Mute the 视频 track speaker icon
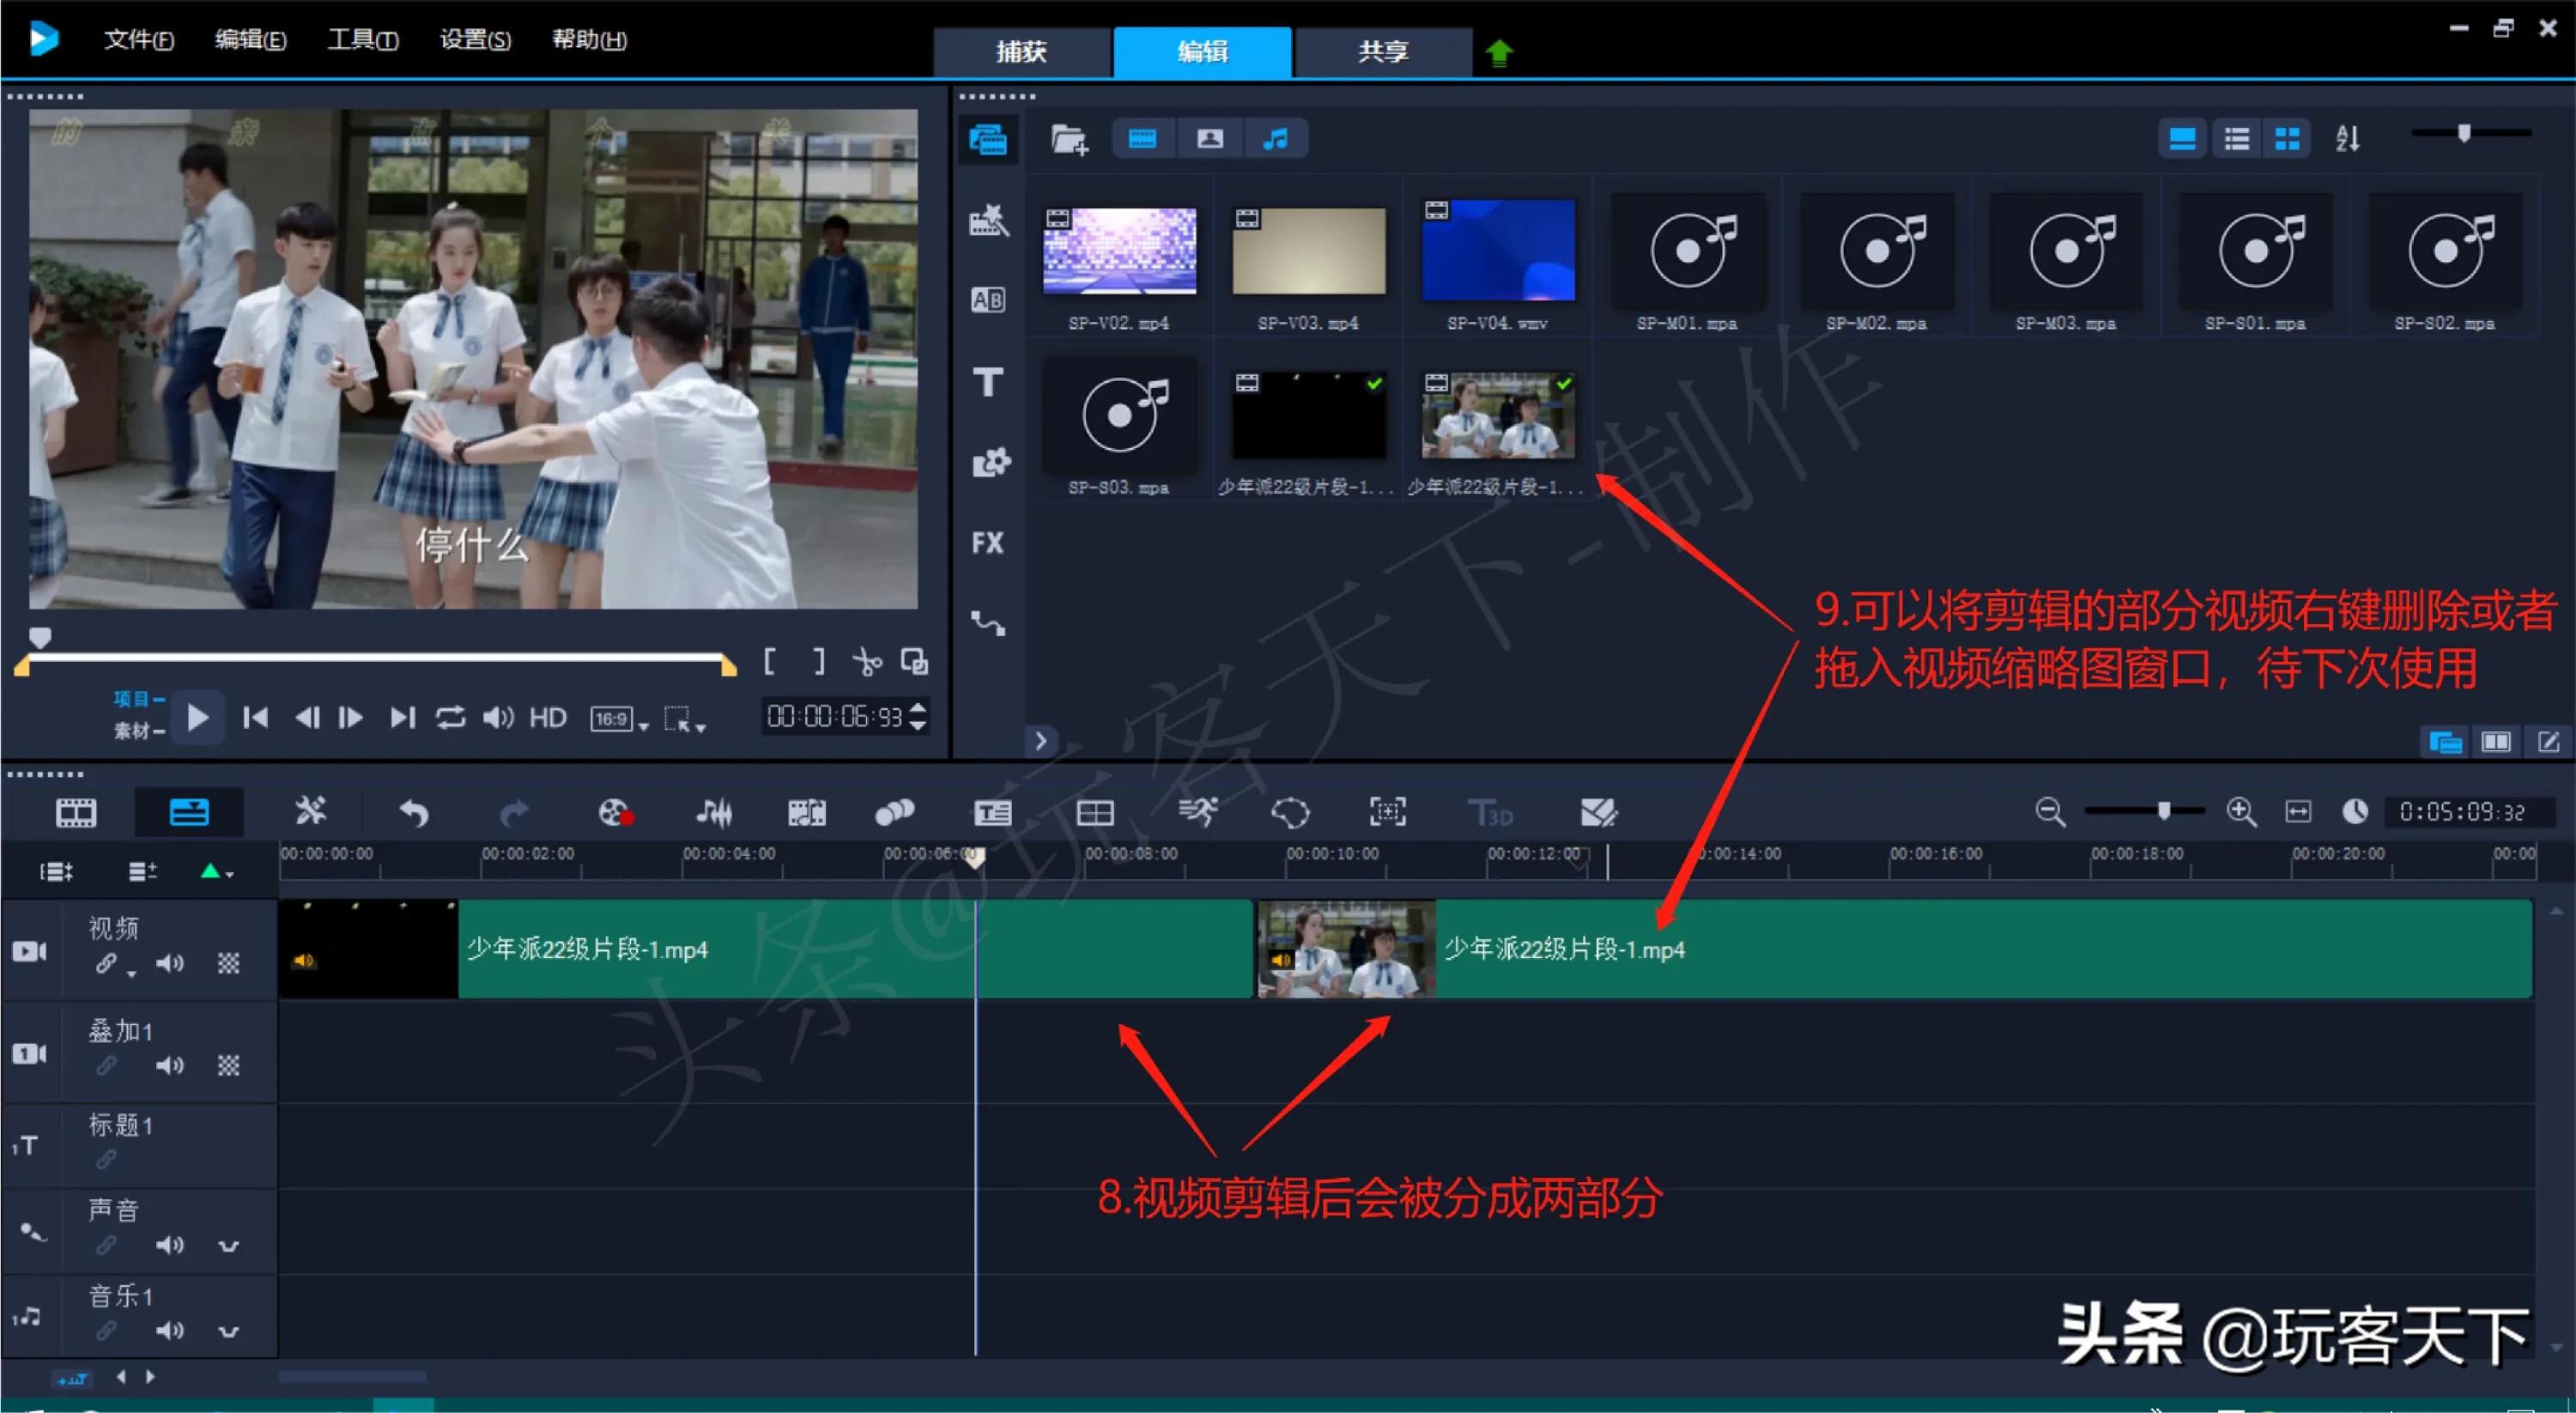This screenshot has width=2576, height=1413. click(170, 963)
